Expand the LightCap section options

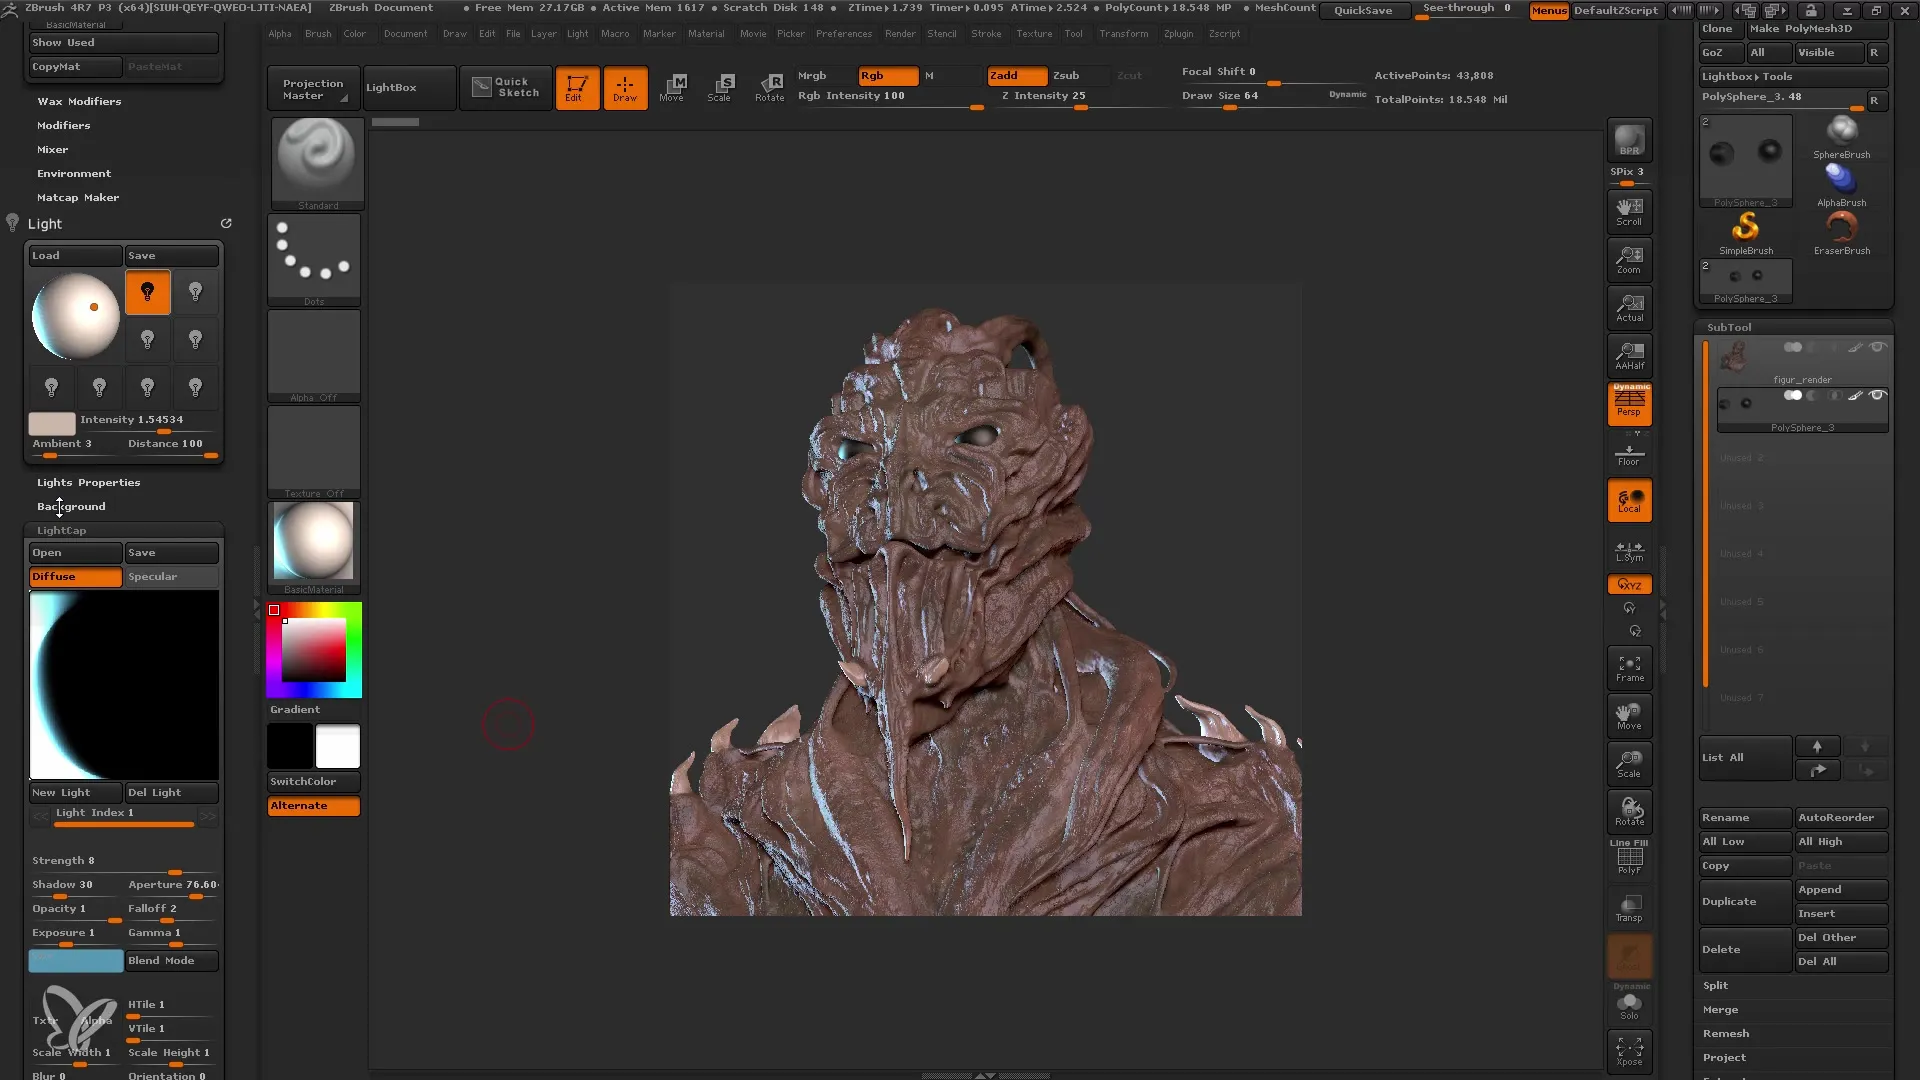click(62, 529)
